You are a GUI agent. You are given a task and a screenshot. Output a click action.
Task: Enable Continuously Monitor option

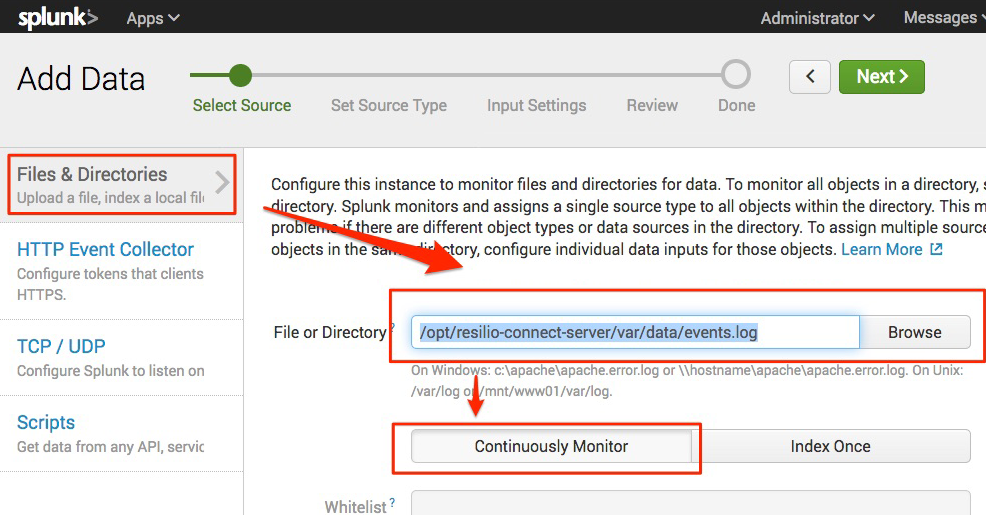click(x=551, y=446)
